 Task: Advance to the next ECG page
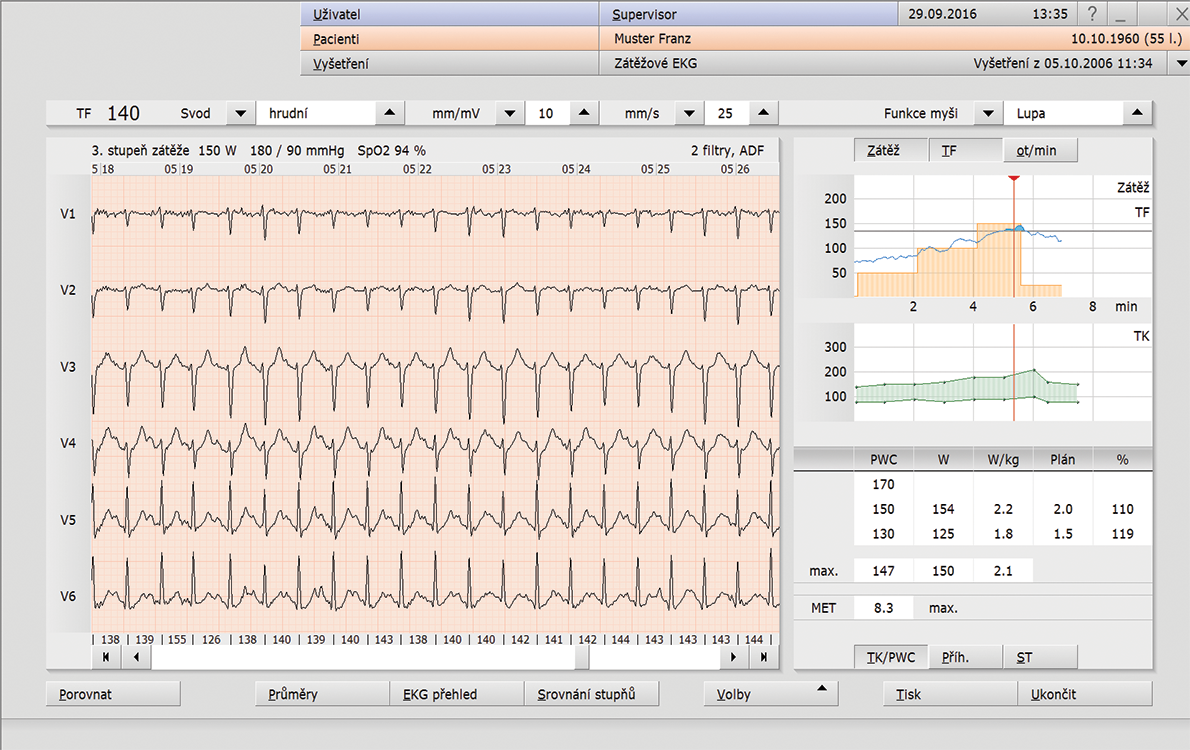point(733,657)
